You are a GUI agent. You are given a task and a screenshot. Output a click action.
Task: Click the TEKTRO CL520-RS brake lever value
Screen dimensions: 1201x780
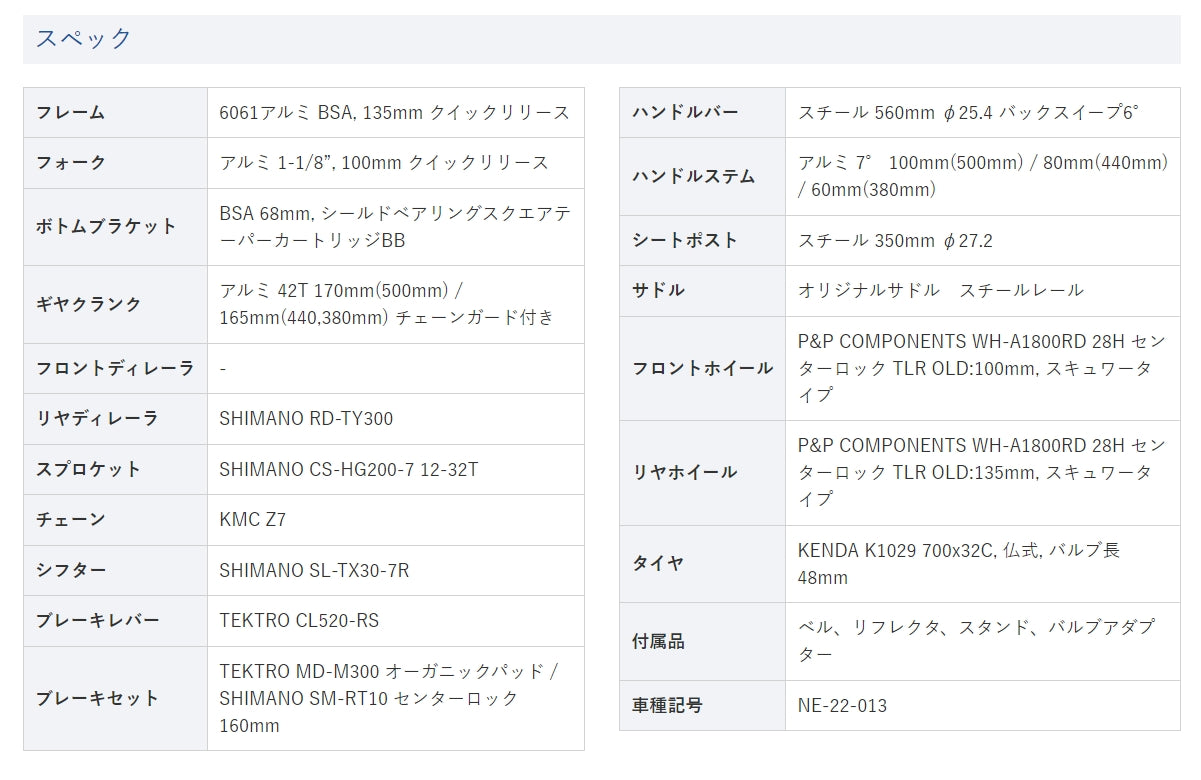(x=299, y=621)
